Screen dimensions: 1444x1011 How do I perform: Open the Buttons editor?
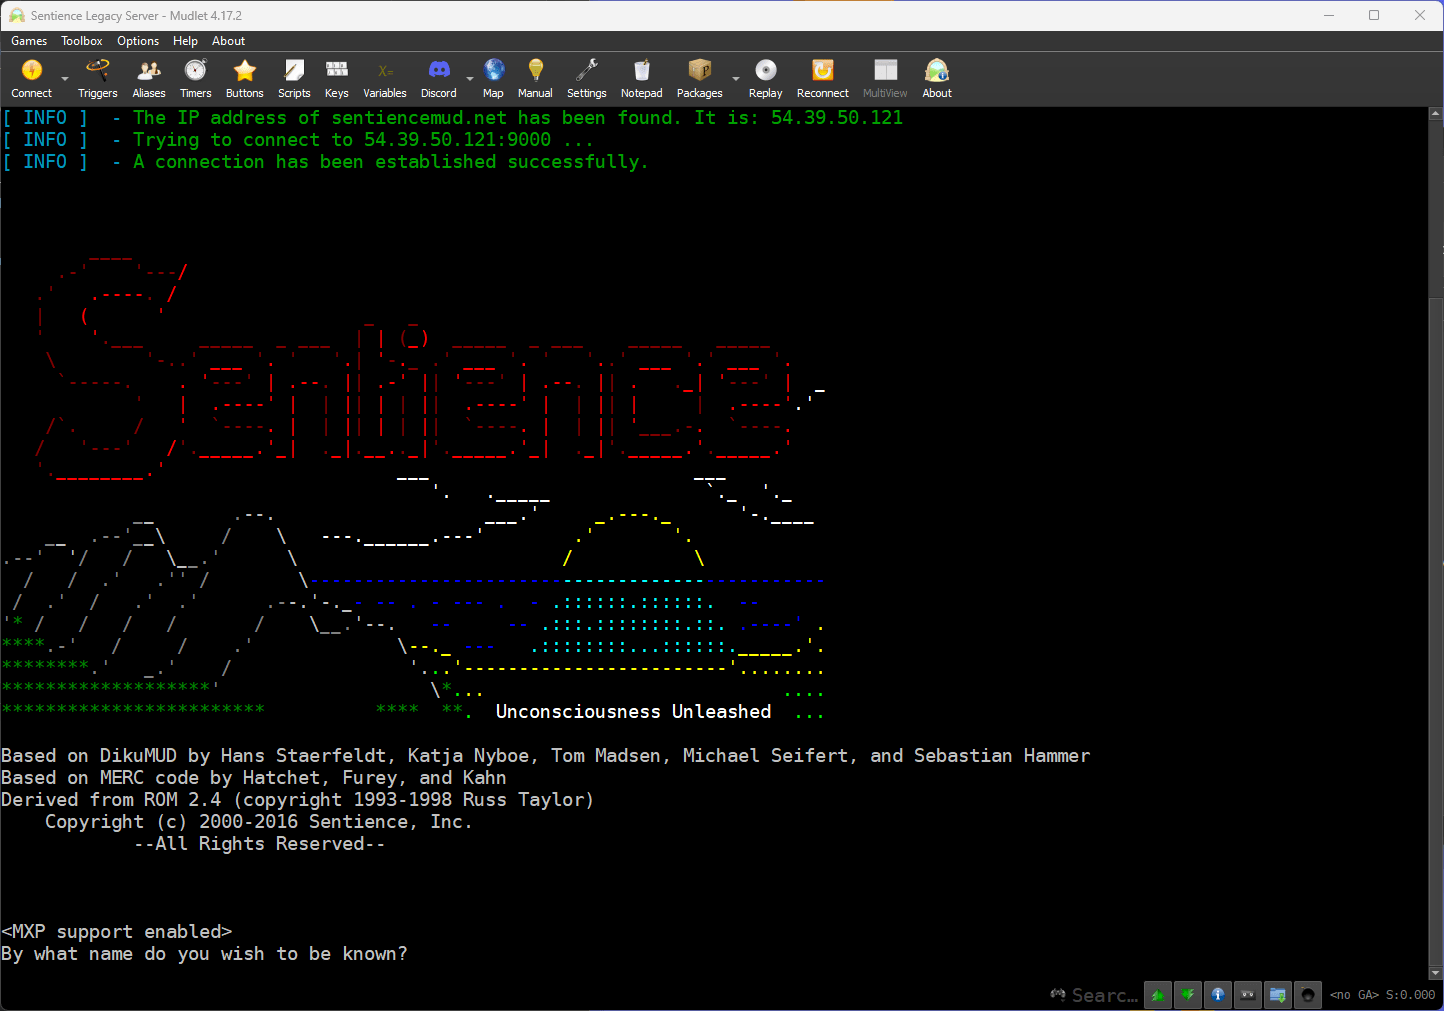tap(244, 78)
